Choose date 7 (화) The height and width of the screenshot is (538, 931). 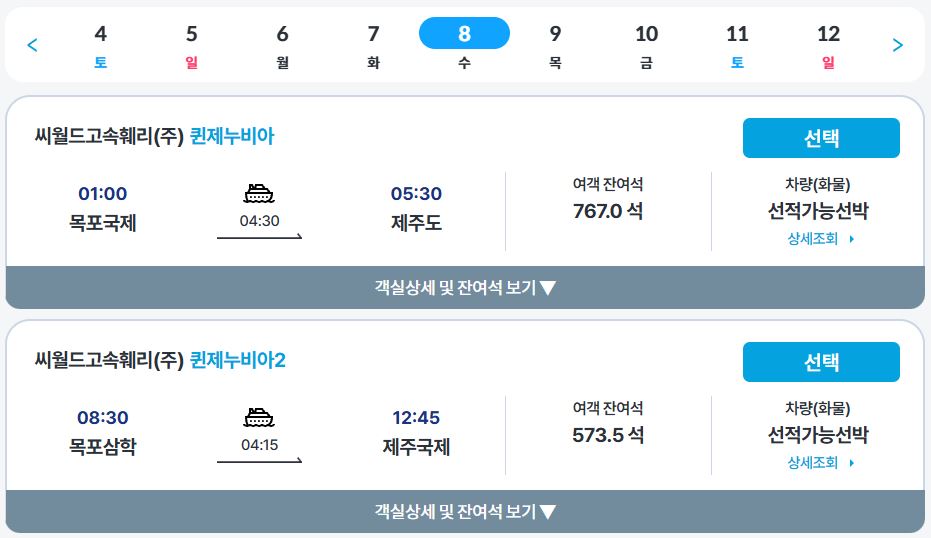point(373,45)
